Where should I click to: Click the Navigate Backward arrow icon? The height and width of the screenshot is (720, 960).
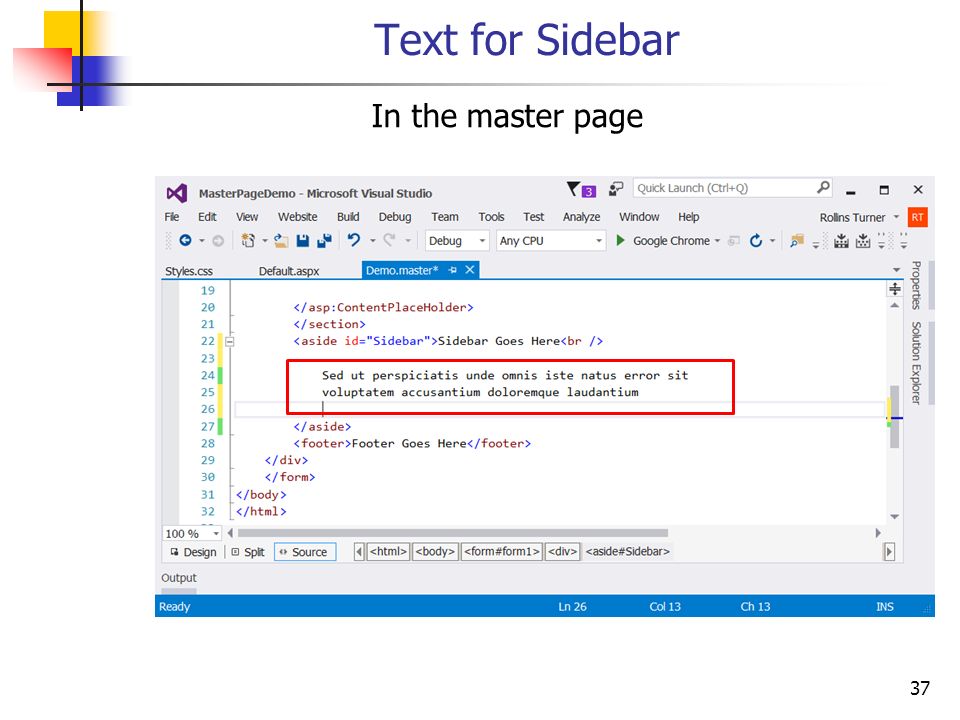[185, 241]
